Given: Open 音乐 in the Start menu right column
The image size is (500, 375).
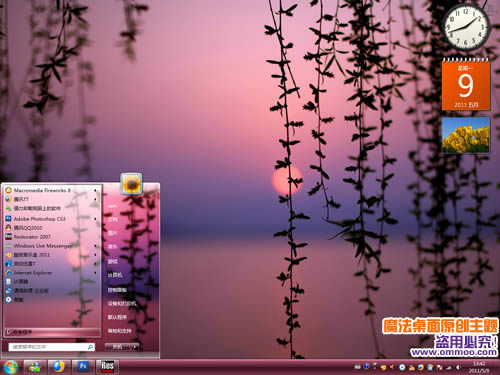Looking at the screenshot, I should (x=113, y=247).
